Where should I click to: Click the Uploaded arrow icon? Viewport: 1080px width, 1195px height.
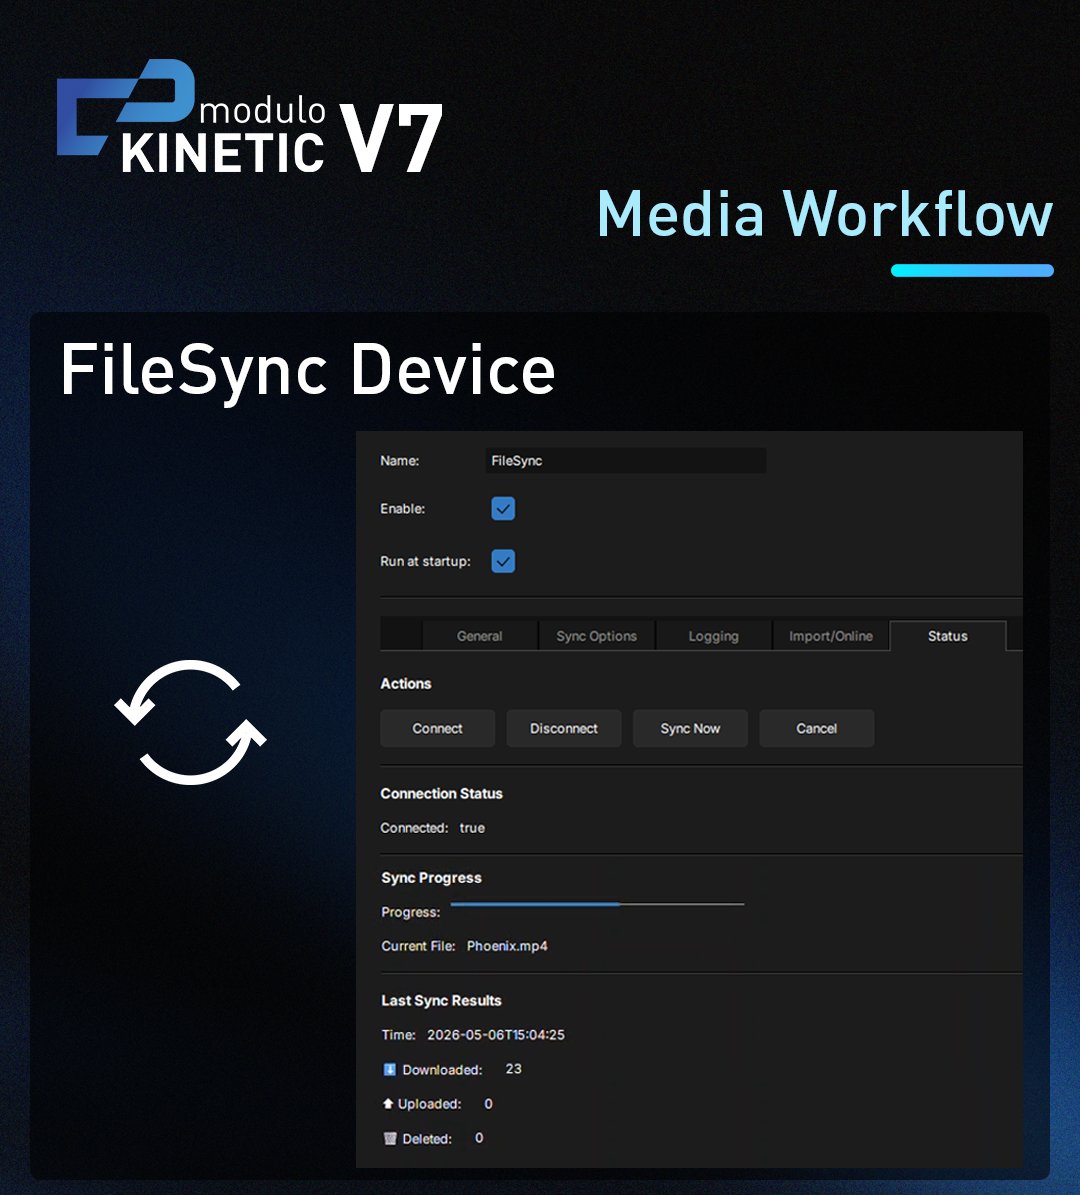387,1104
